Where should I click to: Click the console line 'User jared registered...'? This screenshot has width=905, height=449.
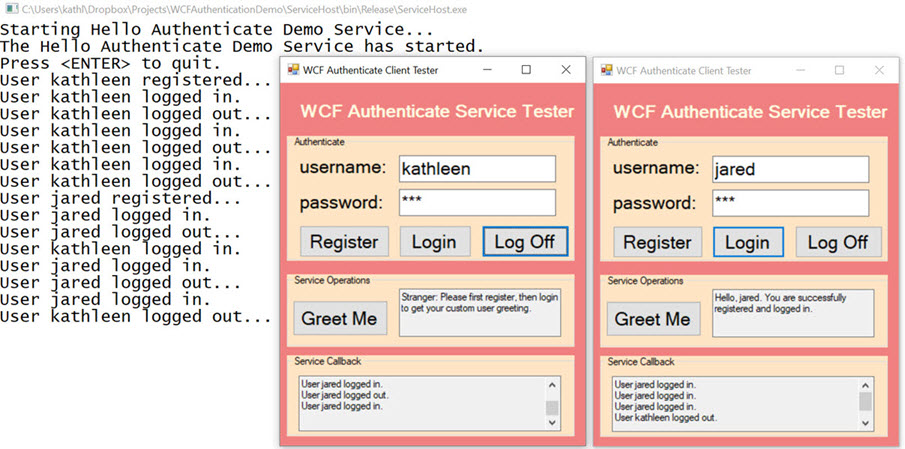121,199
